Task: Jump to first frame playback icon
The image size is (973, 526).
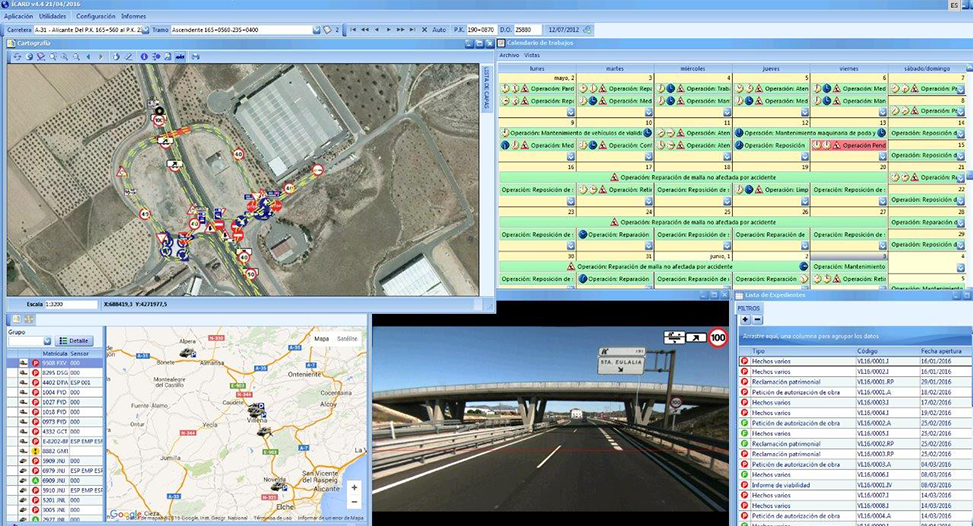Action: pos(353,30)
